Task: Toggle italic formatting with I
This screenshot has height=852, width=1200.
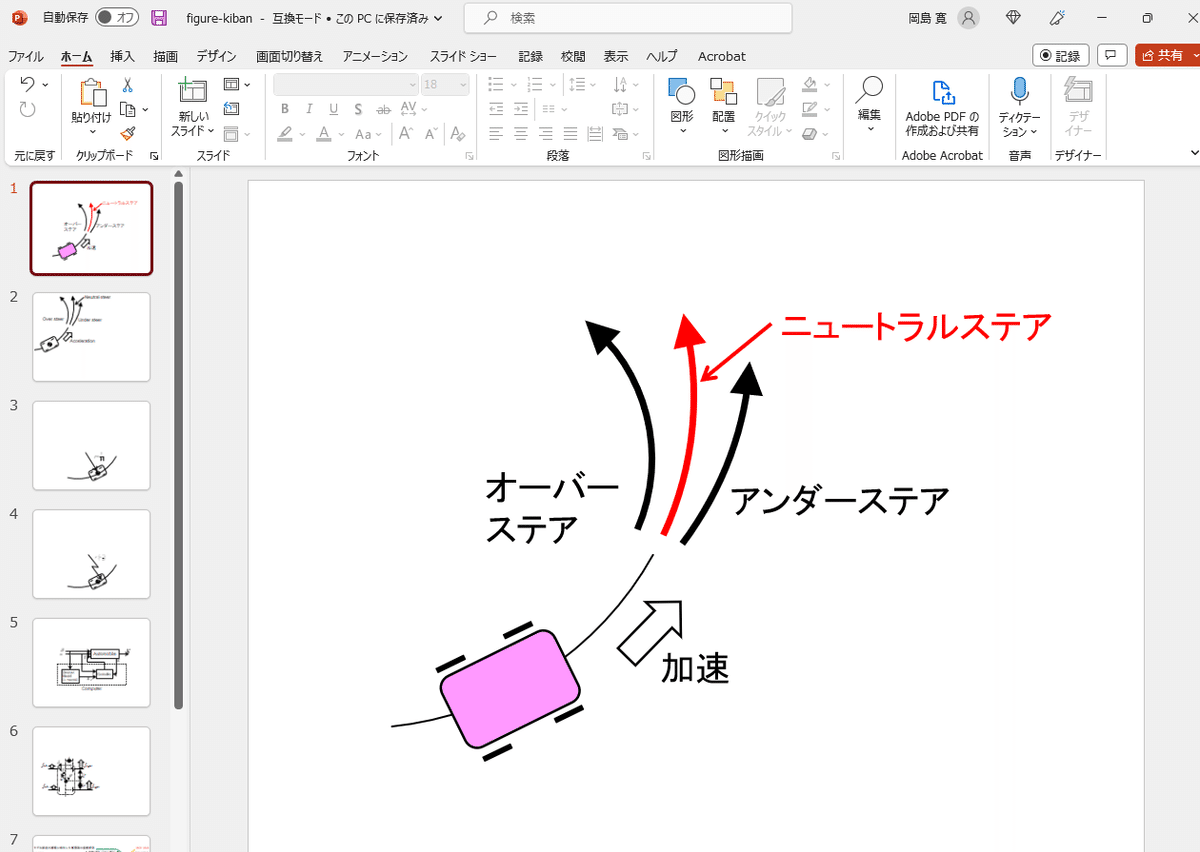Action: point(309,109)
